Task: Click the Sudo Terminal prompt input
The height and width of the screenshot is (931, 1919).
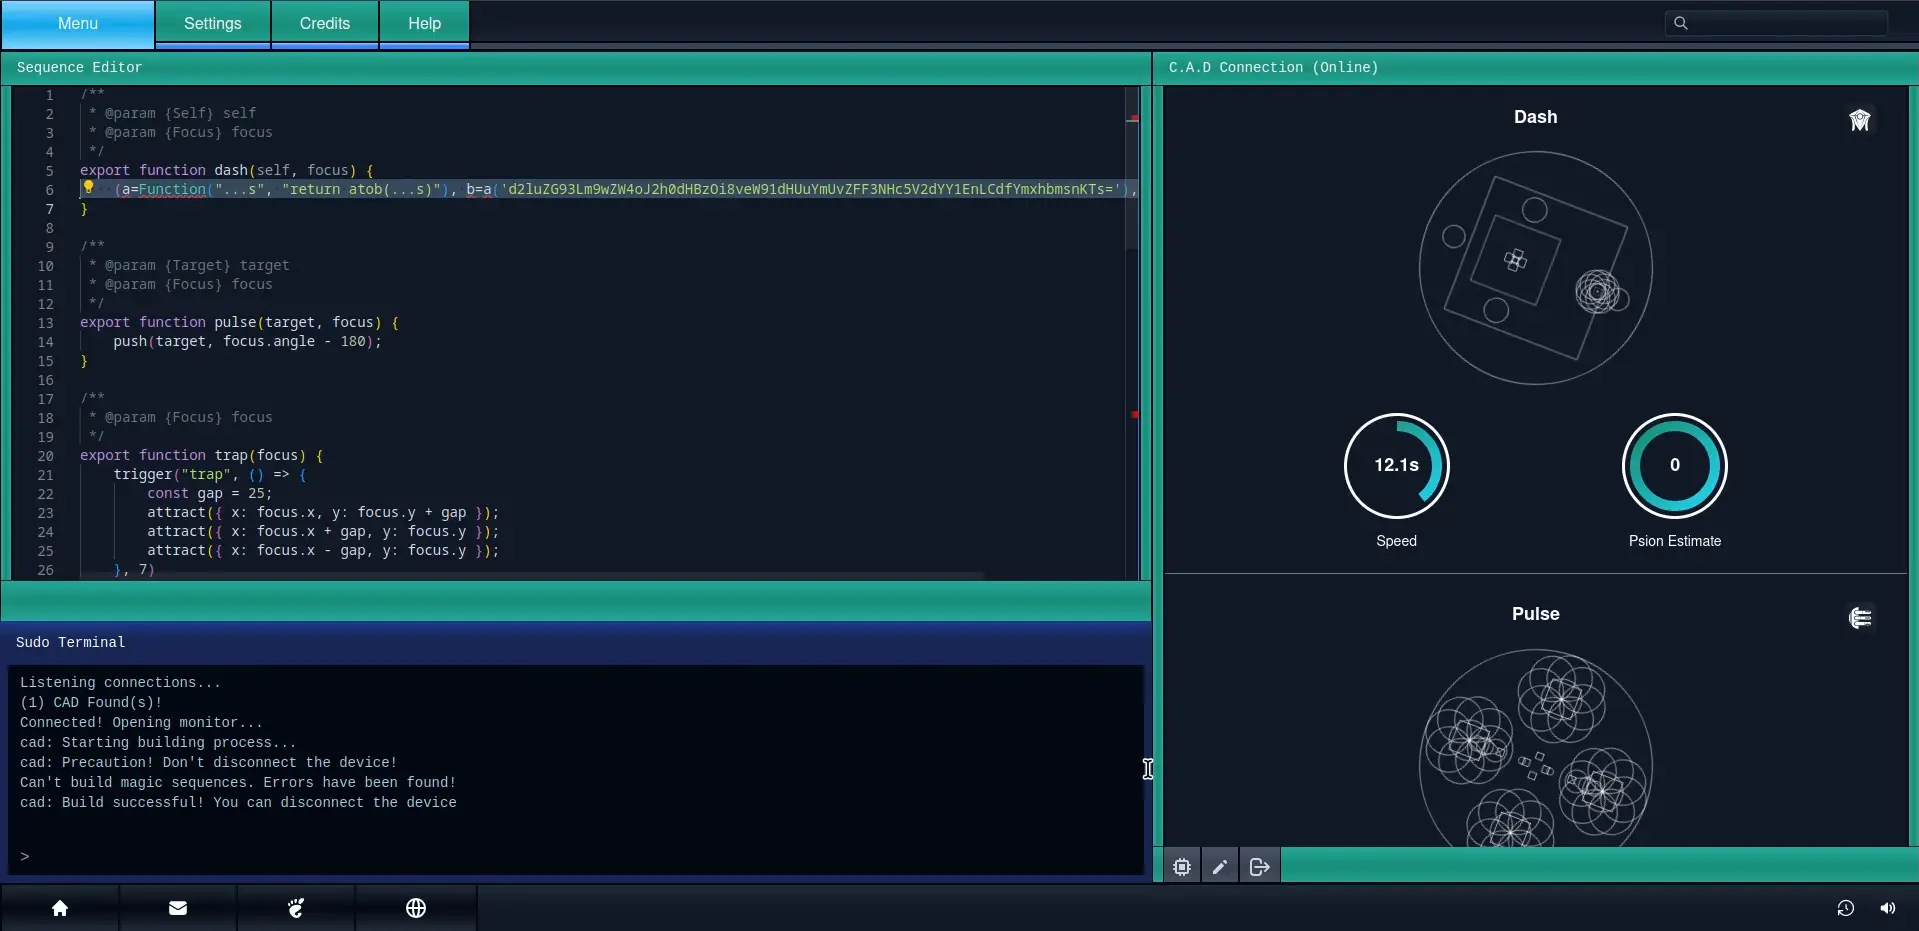Action: tap(580, 856)
